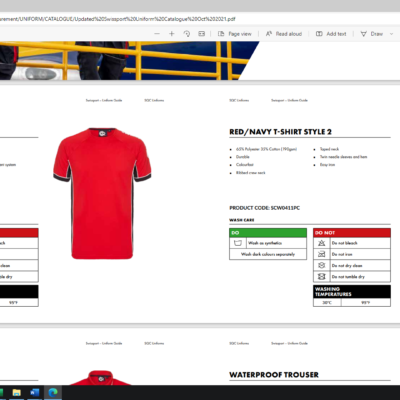Click the wash tub icon in the DO table
The width and height of the screenshot is (400, 400).
tap(238, 243)
